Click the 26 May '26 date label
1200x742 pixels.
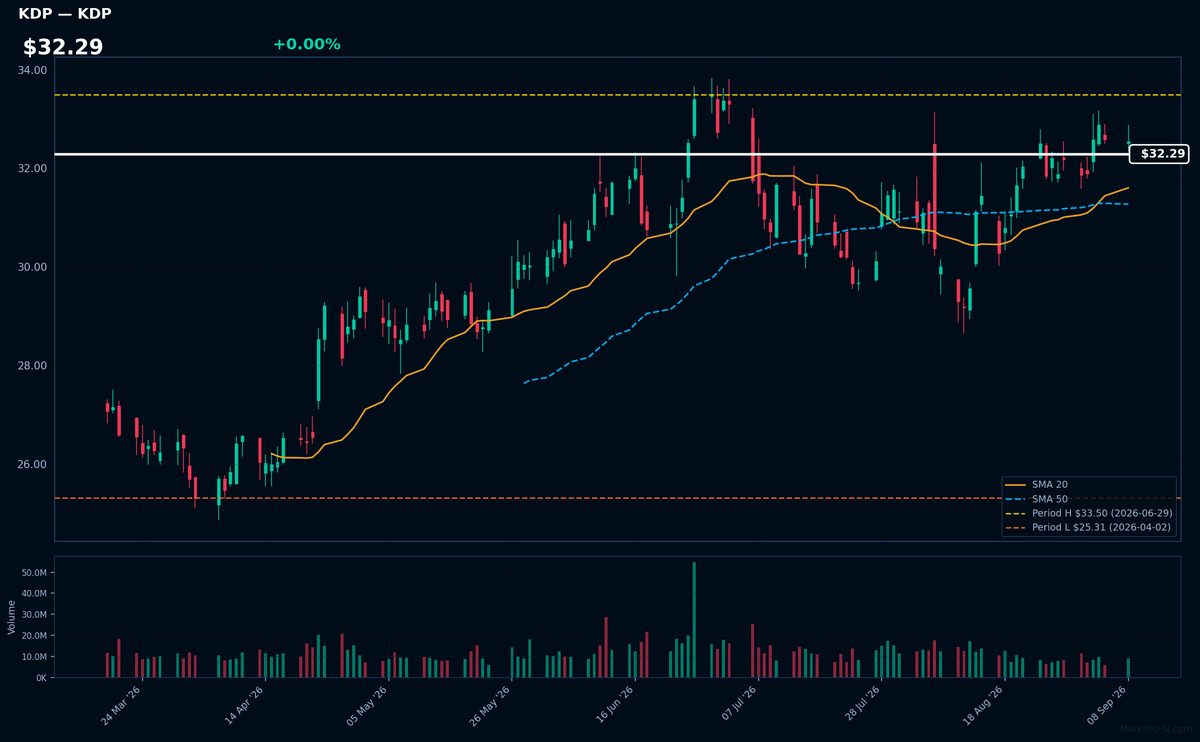[491, 705]
